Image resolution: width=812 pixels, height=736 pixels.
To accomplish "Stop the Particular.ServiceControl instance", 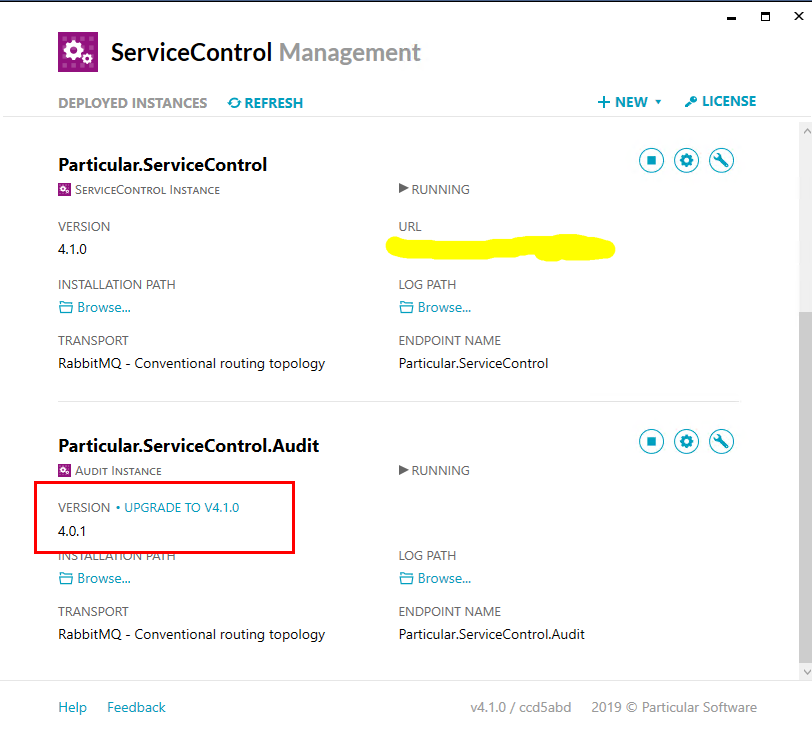I will pos(651,161).
